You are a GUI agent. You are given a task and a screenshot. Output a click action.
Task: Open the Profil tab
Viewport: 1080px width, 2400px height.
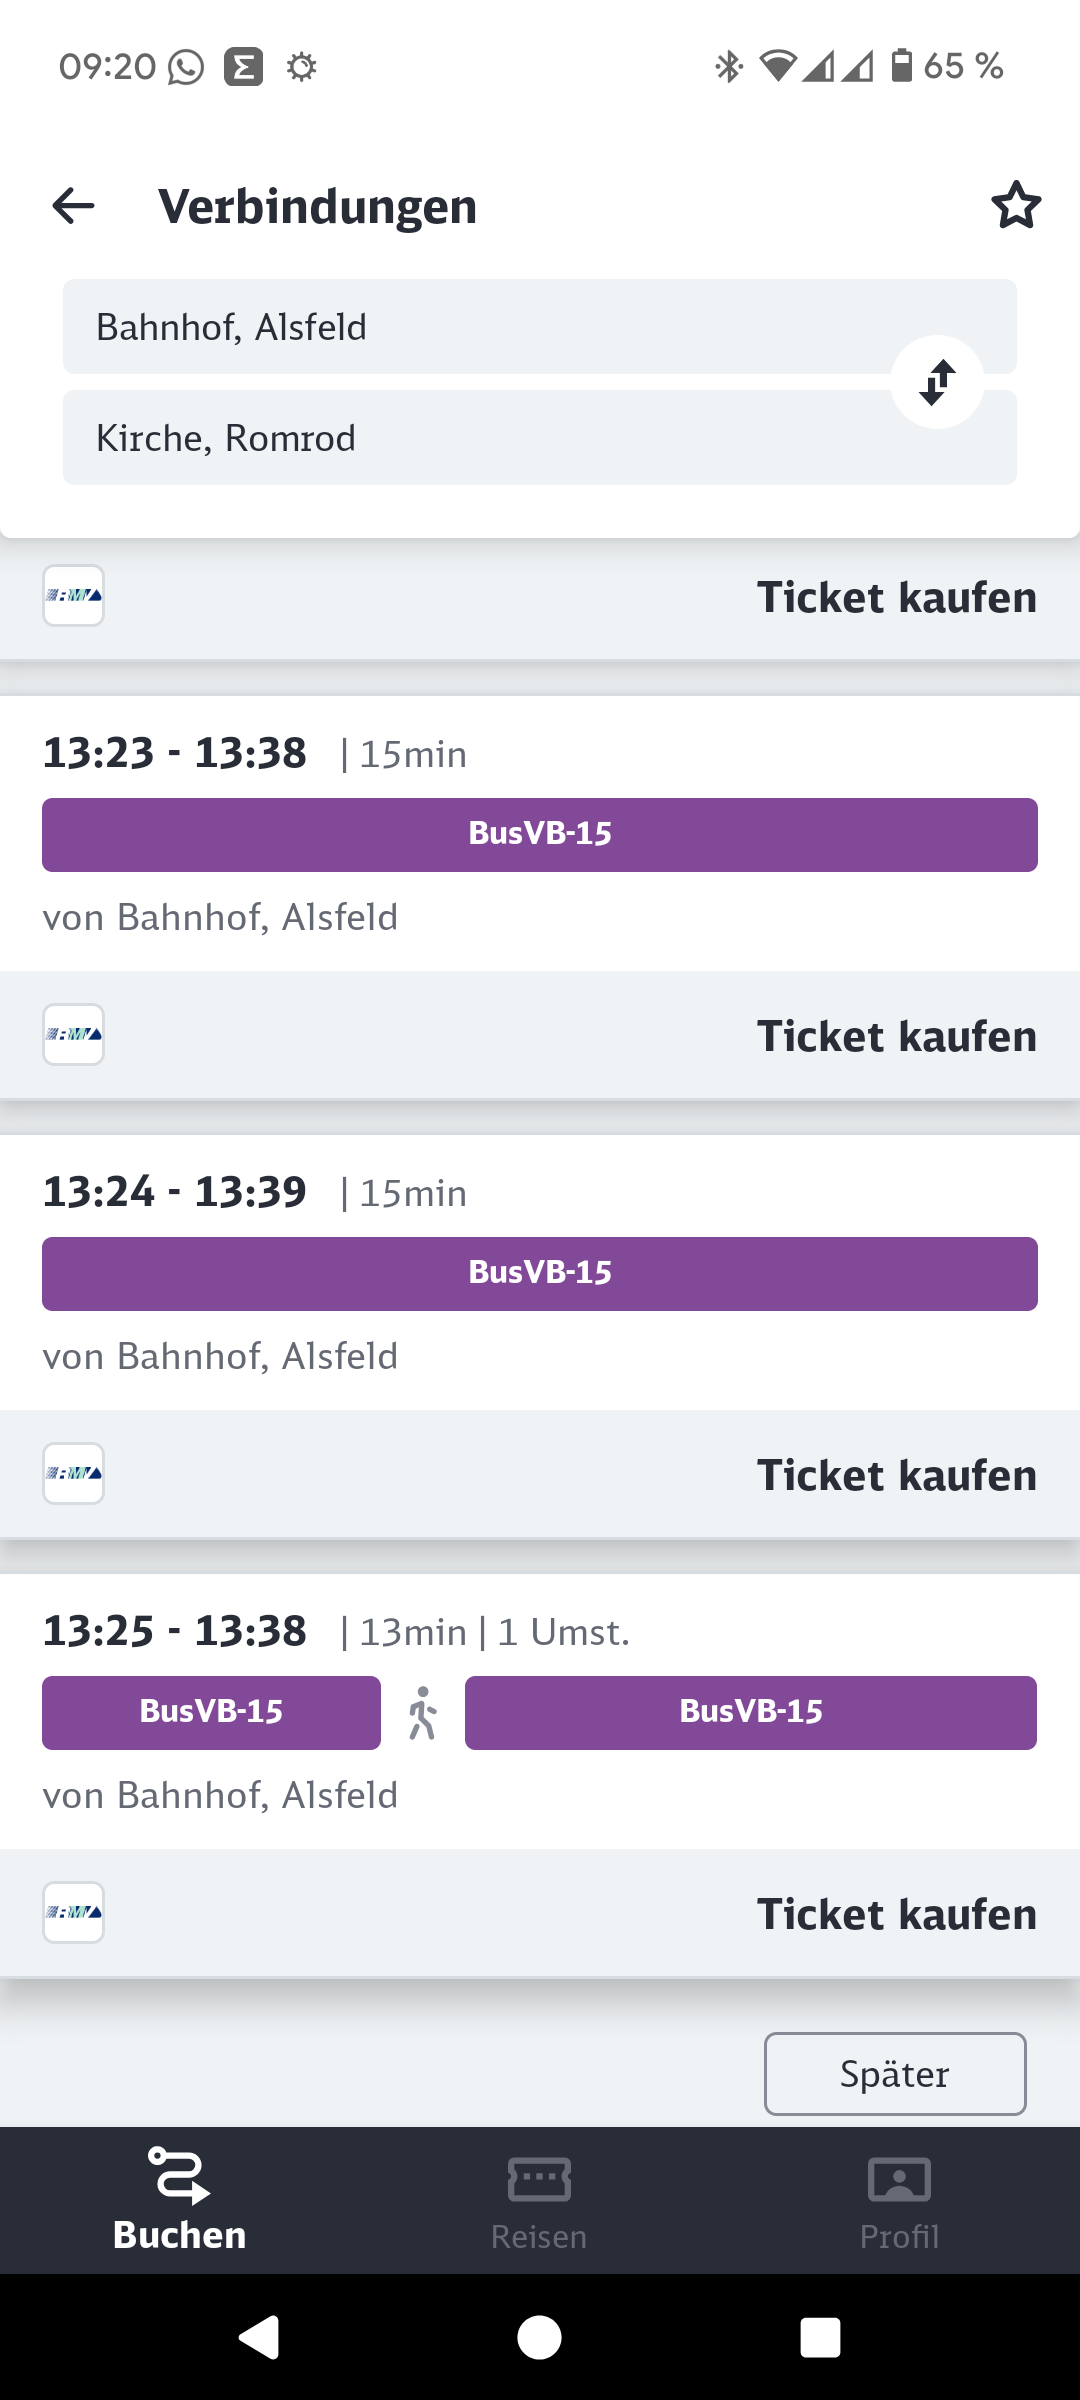(899, 2200)
